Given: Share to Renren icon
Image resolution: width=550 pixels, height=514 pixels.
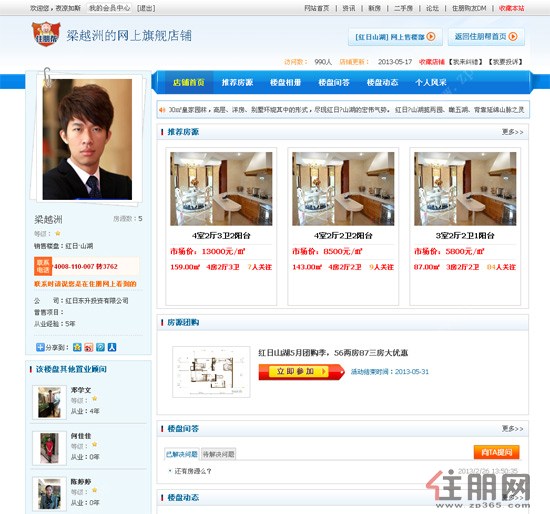Looking at the screenshot, I should click(112, 347).
